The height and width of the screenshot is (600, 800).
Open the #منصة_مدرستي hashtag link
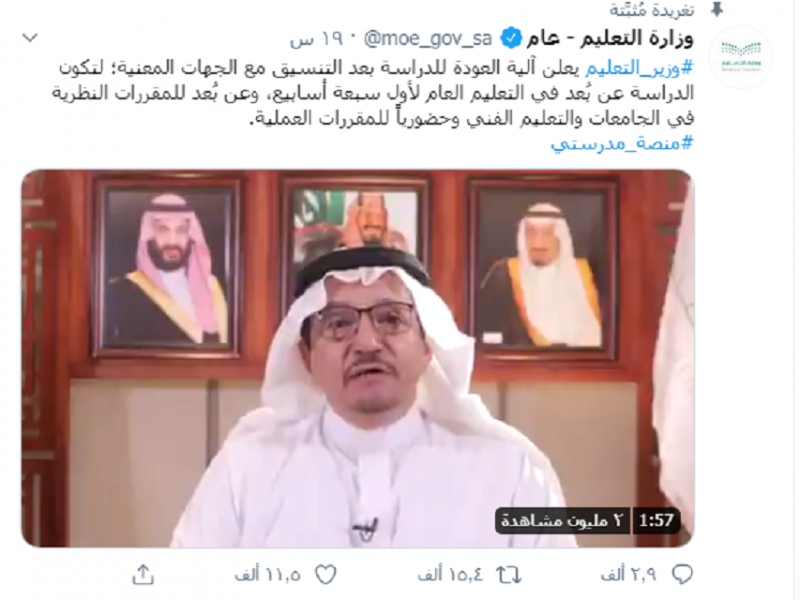tap(622, 143)
